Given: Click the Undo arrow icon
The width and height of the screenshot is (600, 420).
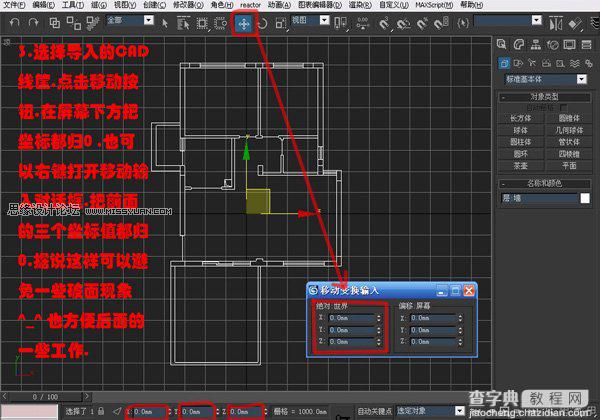Looking at the screenshot, I should tap(15, 23).
